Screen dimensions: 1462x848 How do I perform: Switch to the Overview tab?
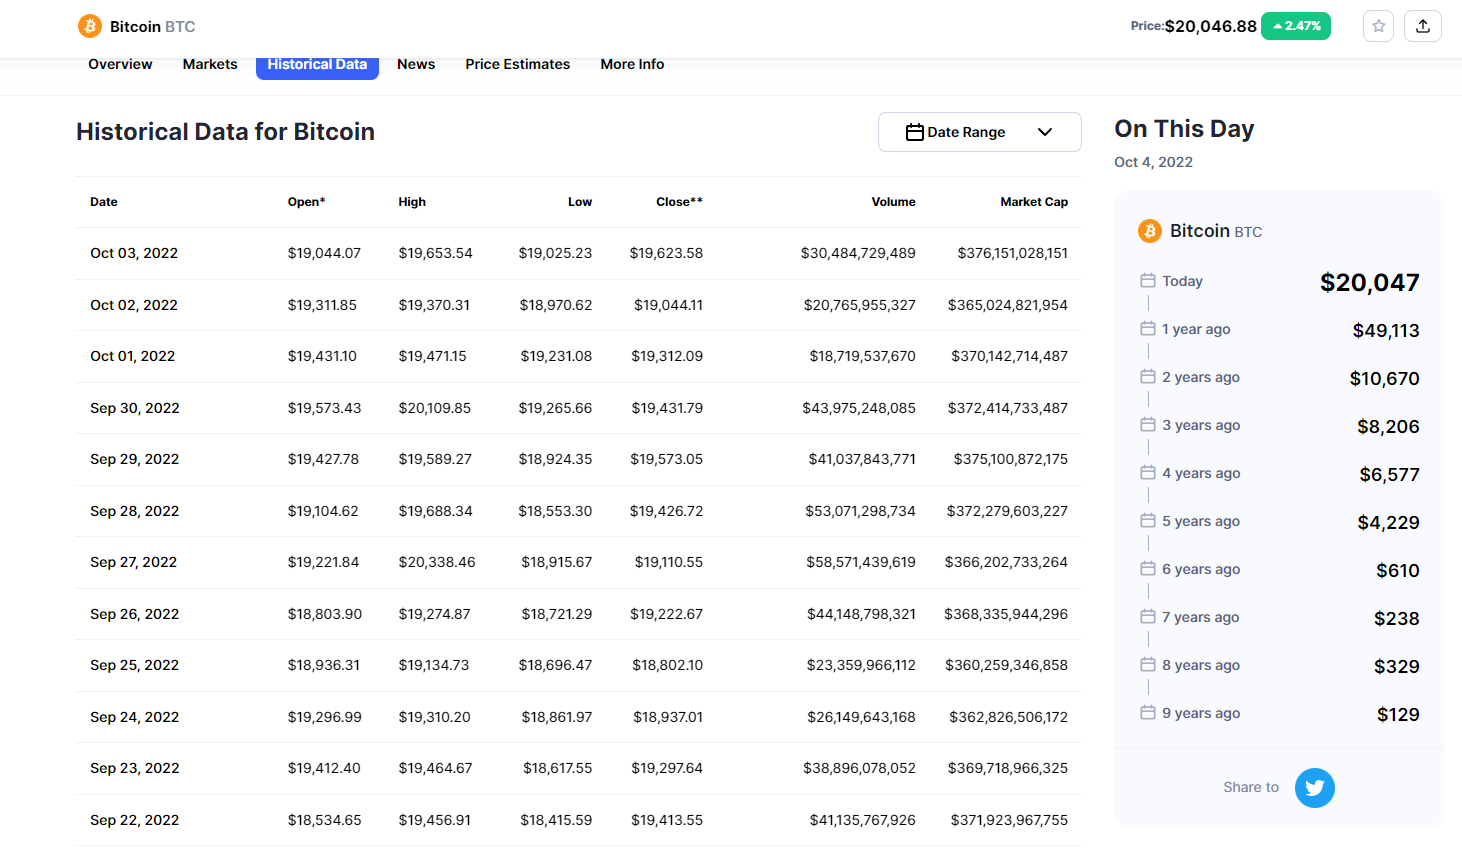(x=120, y=64)
